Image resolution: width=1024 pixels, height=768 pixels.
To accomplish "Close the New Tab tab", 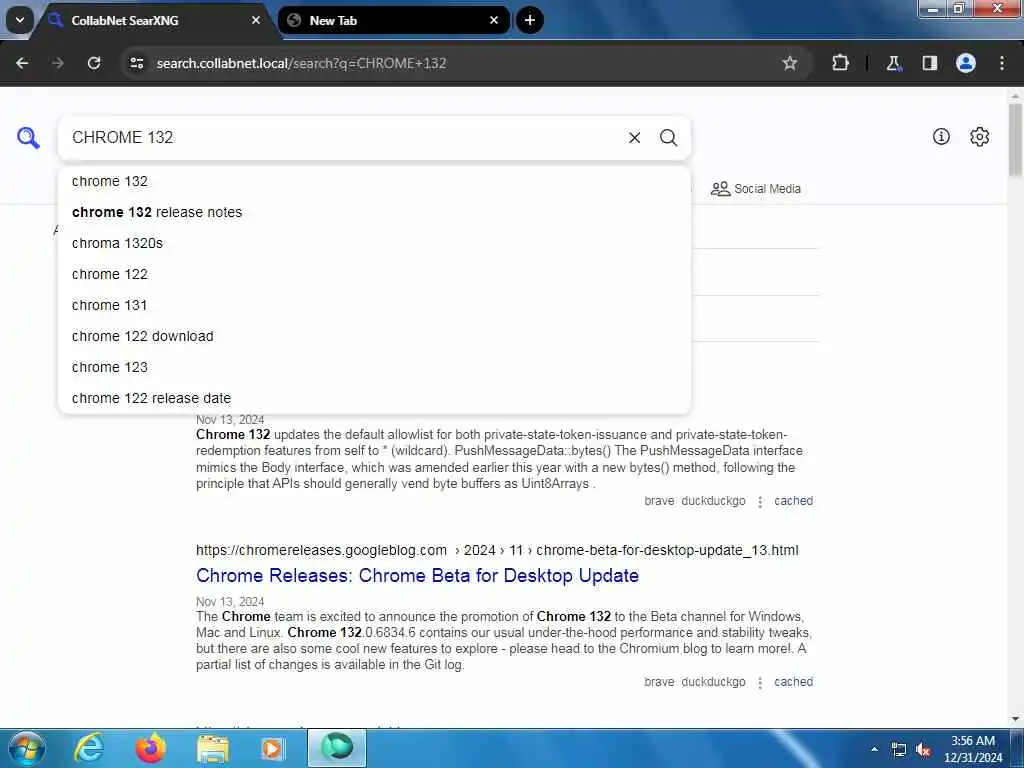I will pos(494,20).
